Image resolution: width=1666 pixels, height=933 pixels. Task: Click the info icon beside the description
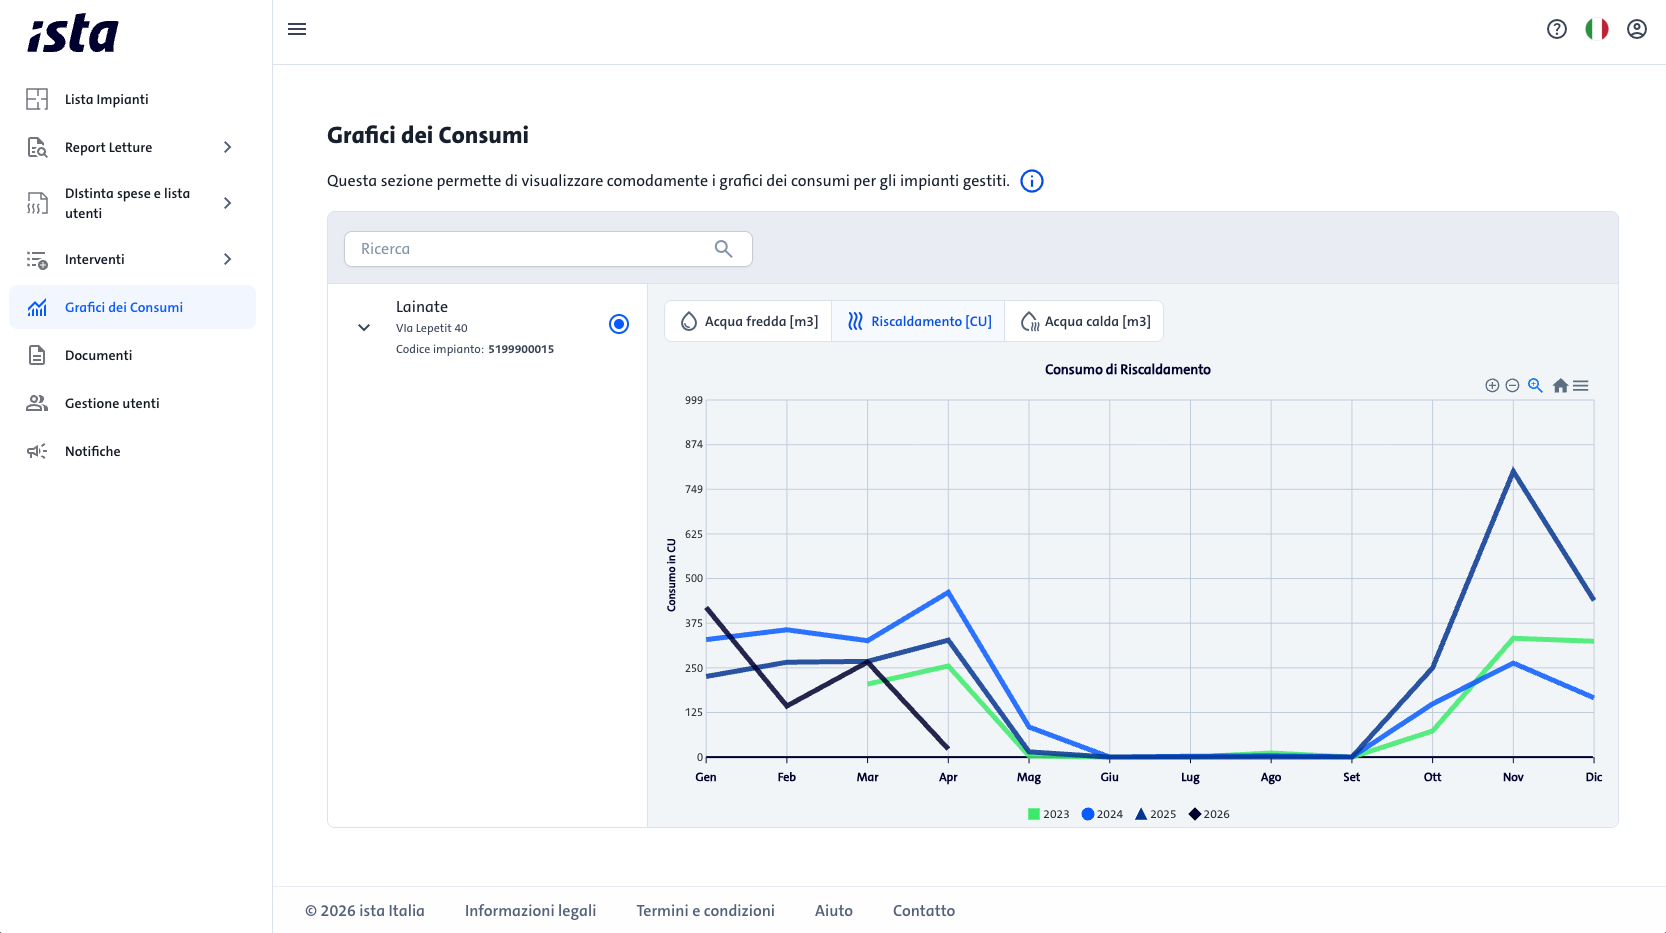click(1032, 181)
